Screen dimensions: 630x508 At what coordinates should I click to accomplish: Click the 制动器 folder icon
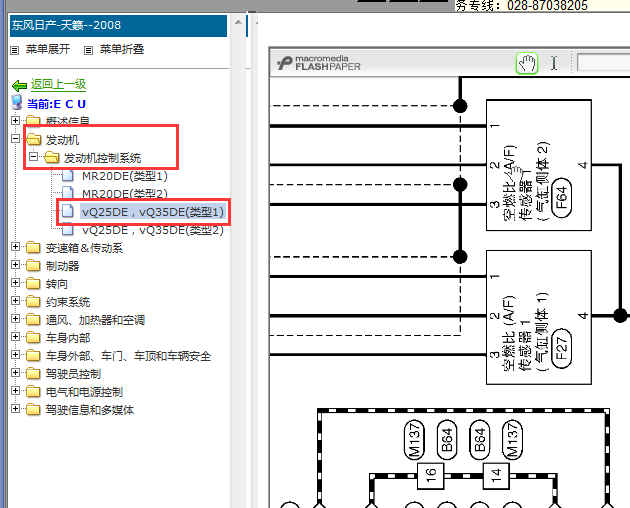[33, 266]
